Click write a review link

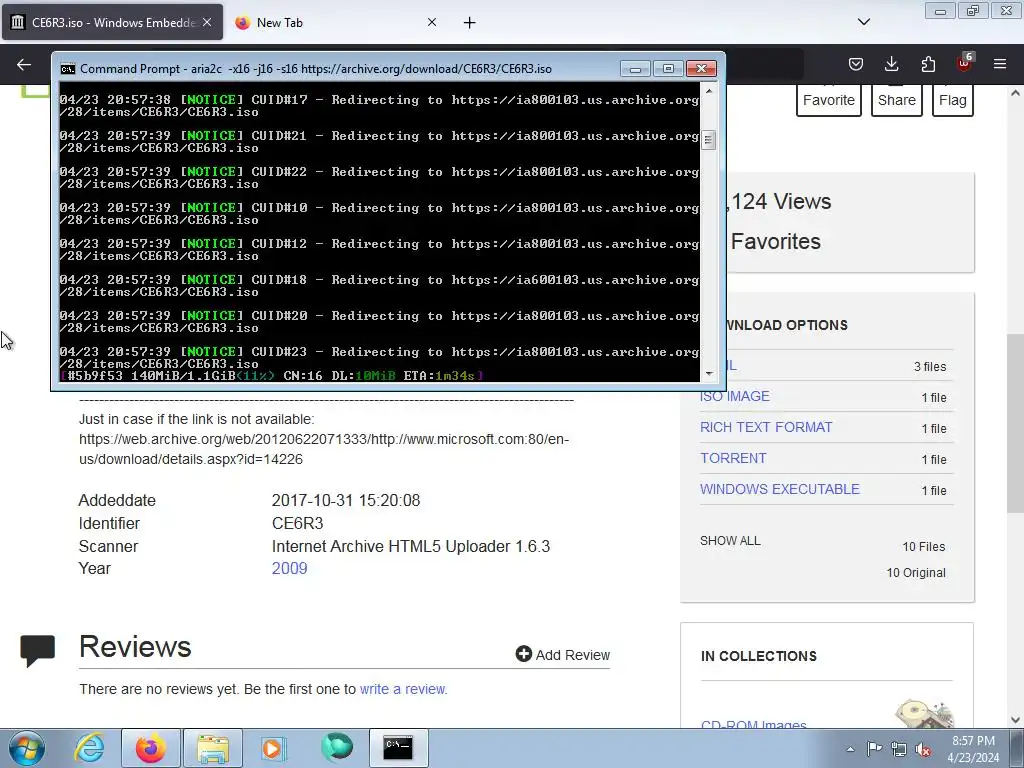click(x=402, y=689)
